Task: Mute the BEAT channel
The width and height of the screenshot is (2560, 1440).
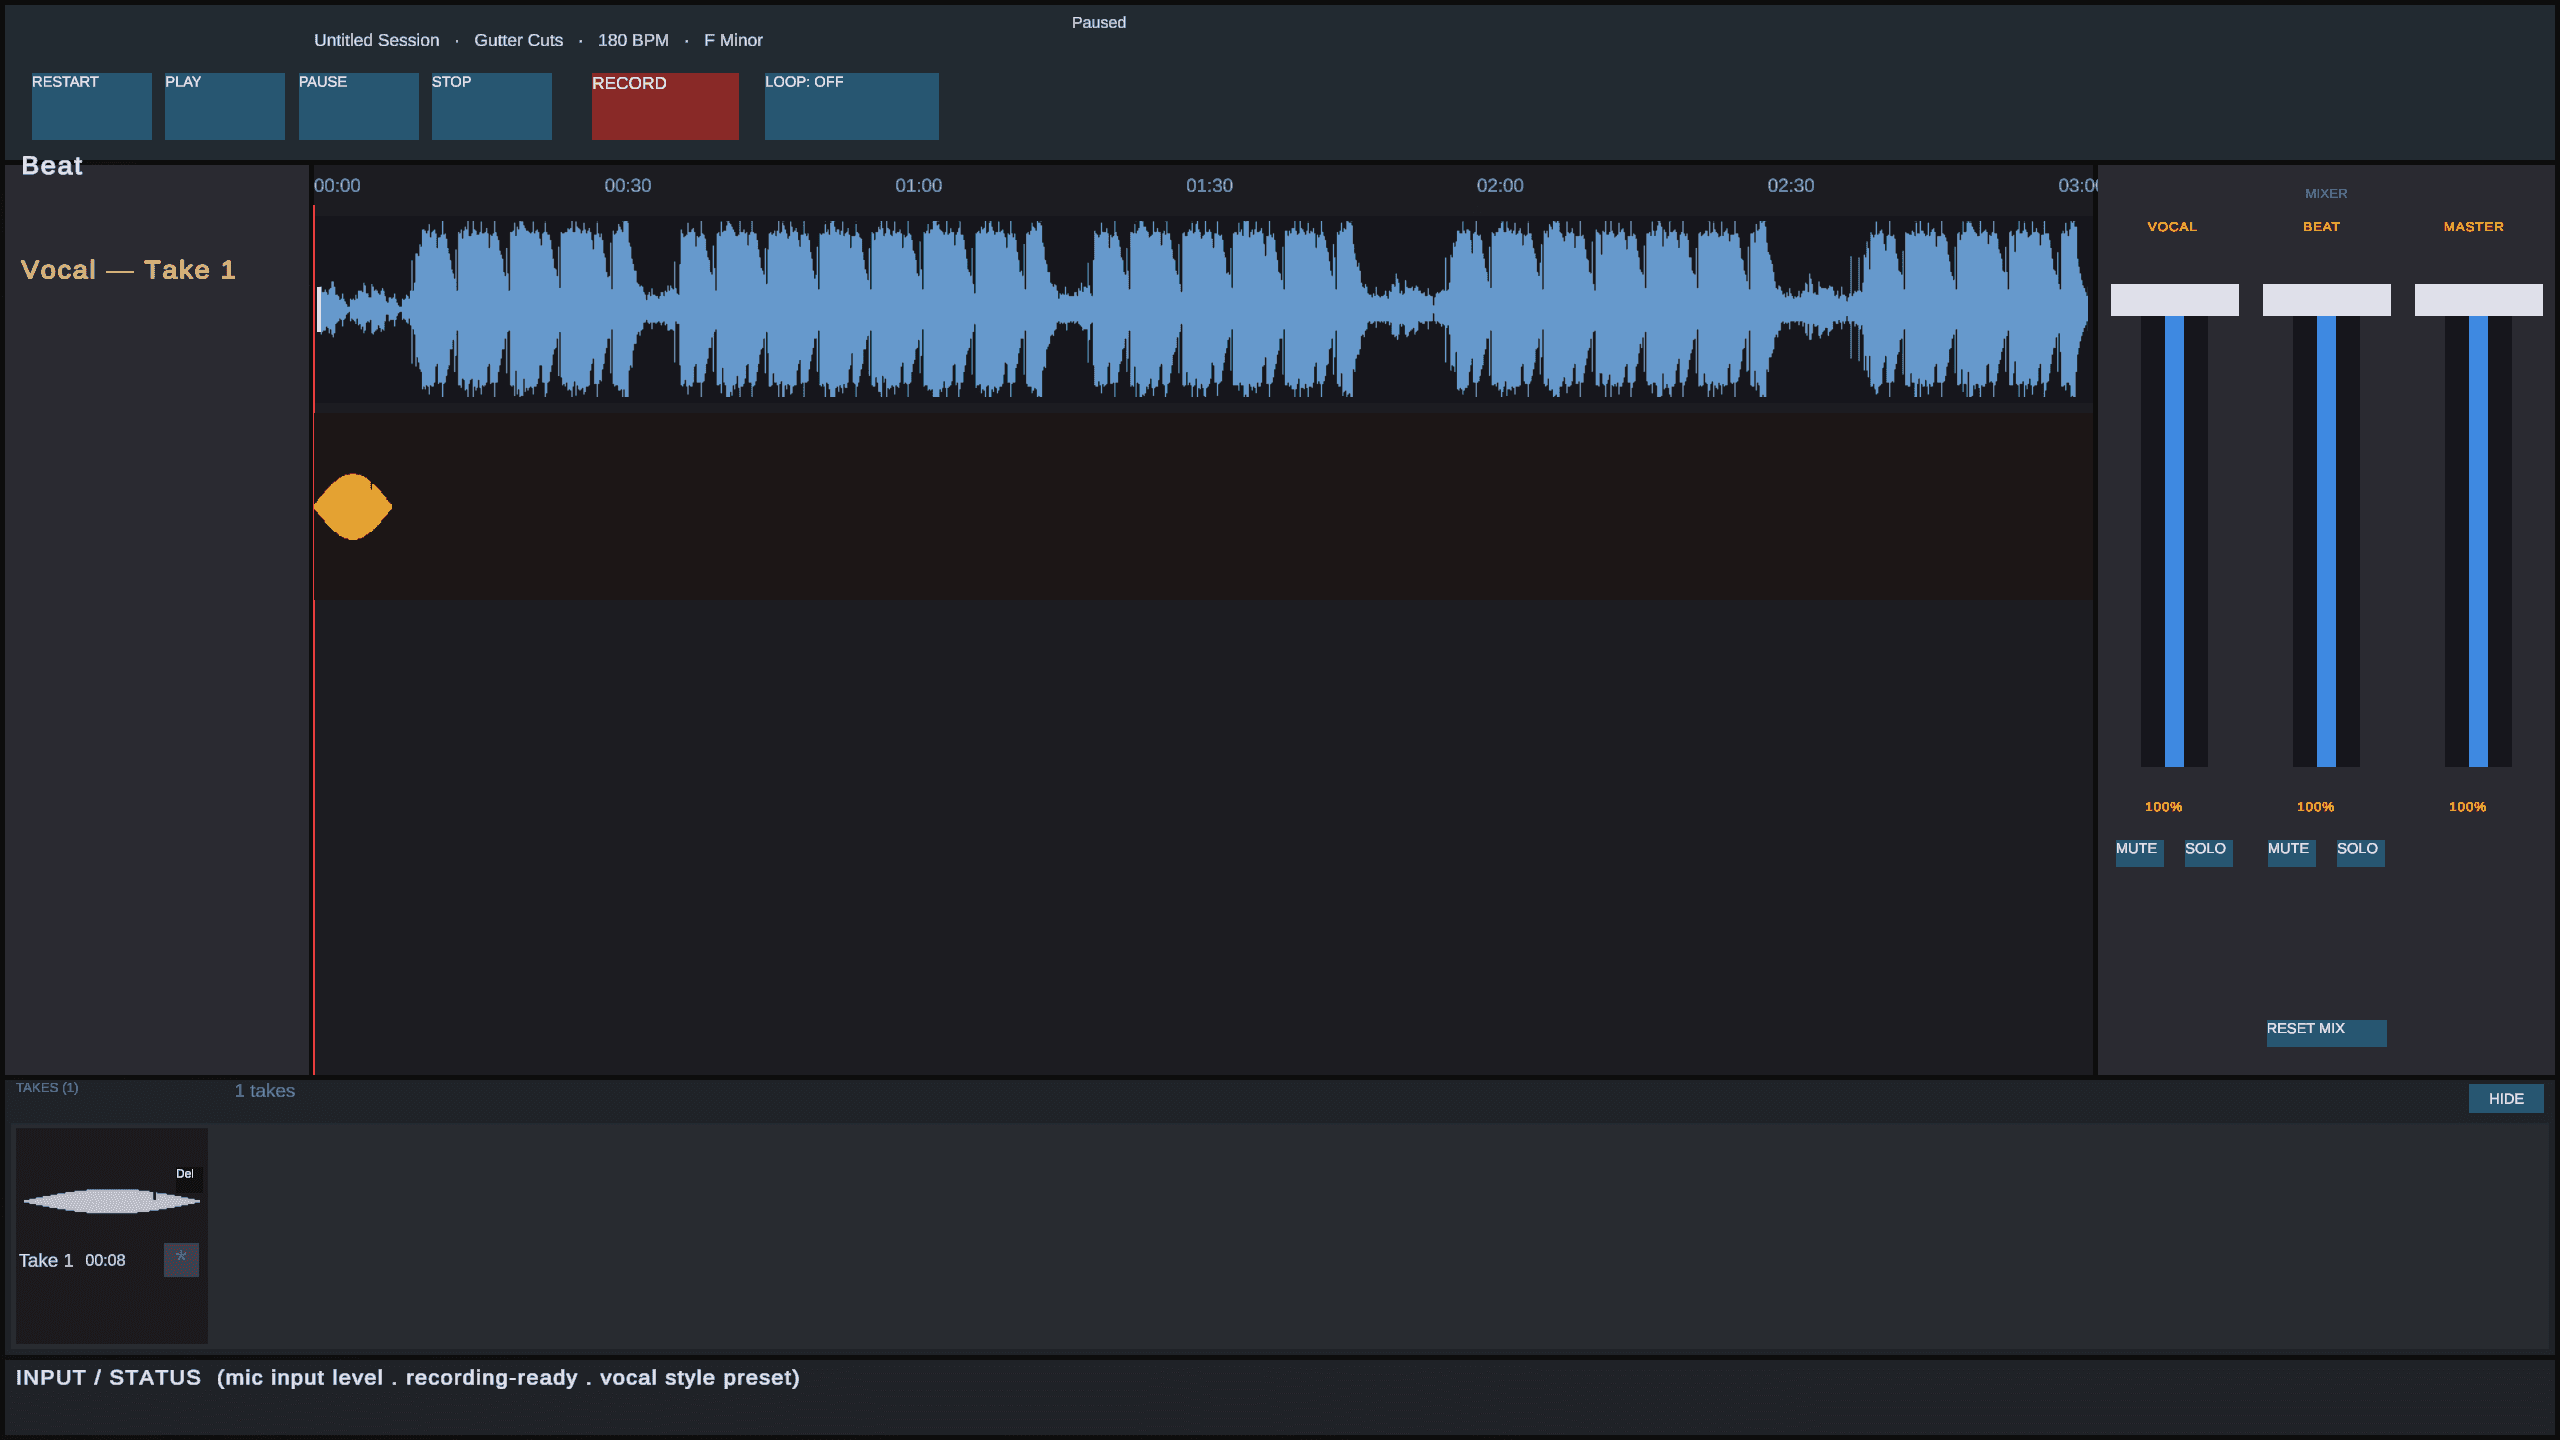Action: 2291,853
